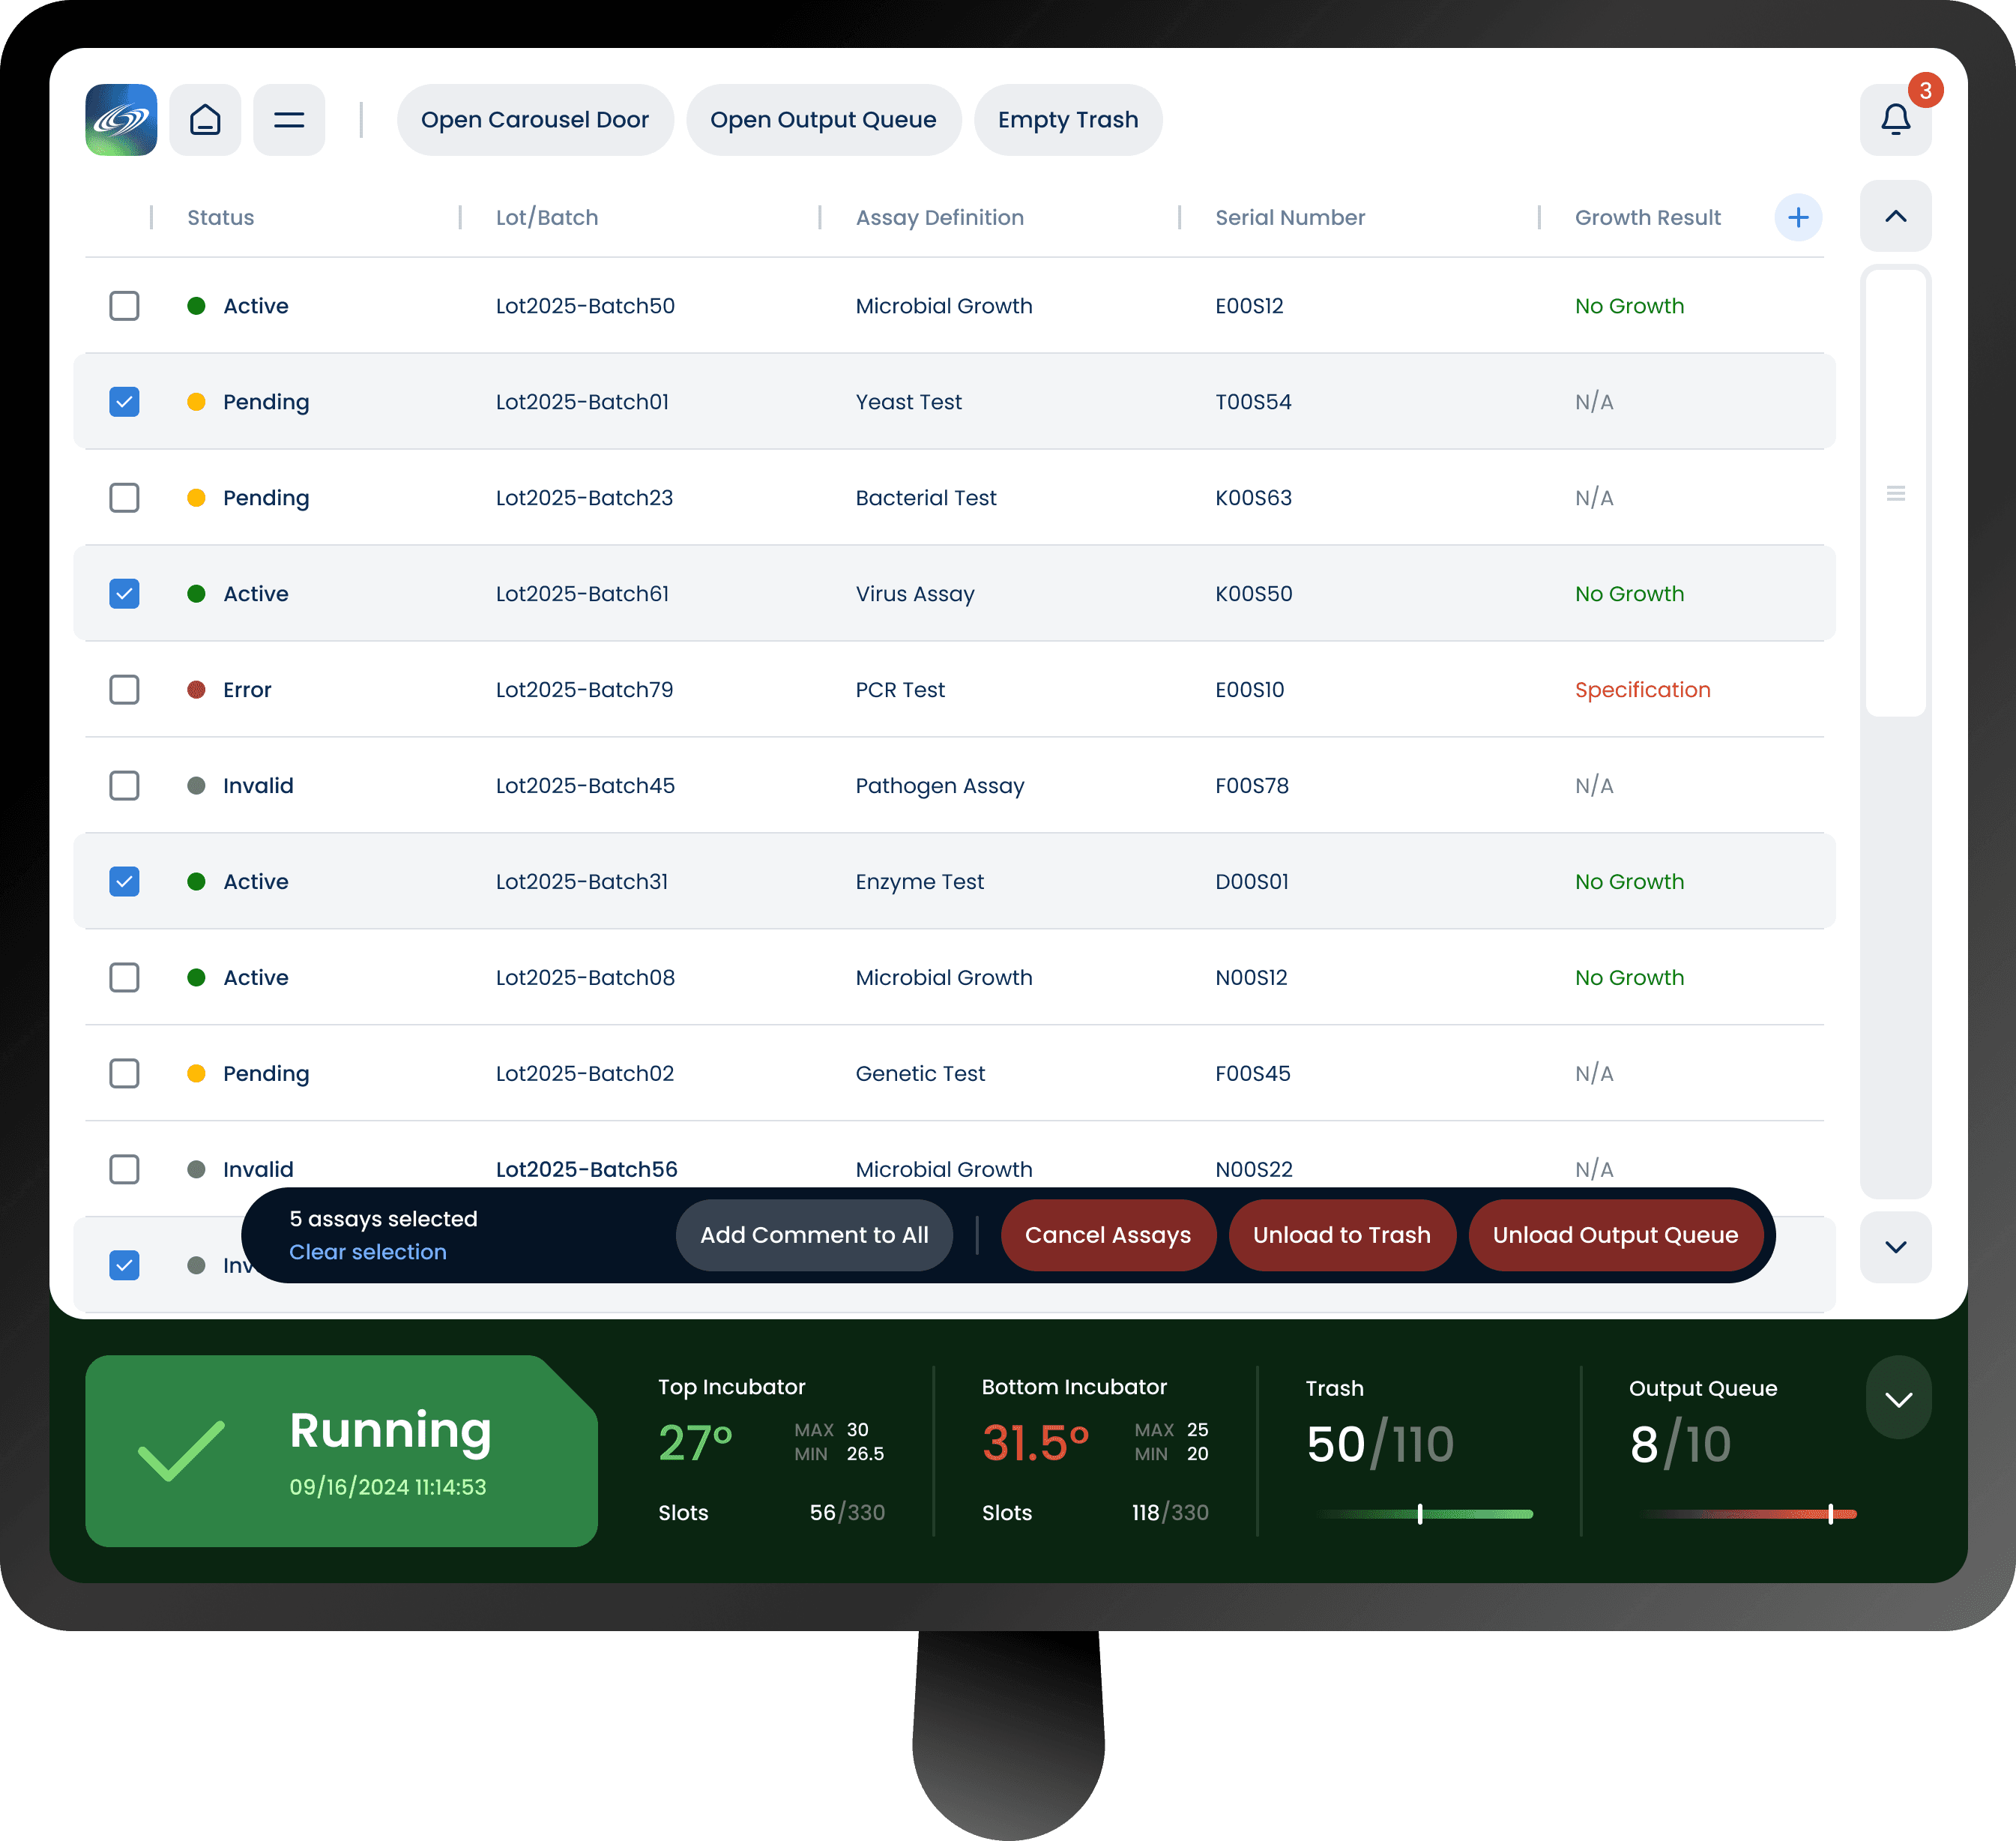
Task: Collapse the status panel chevron
Action: (x=1898, y=1398)
